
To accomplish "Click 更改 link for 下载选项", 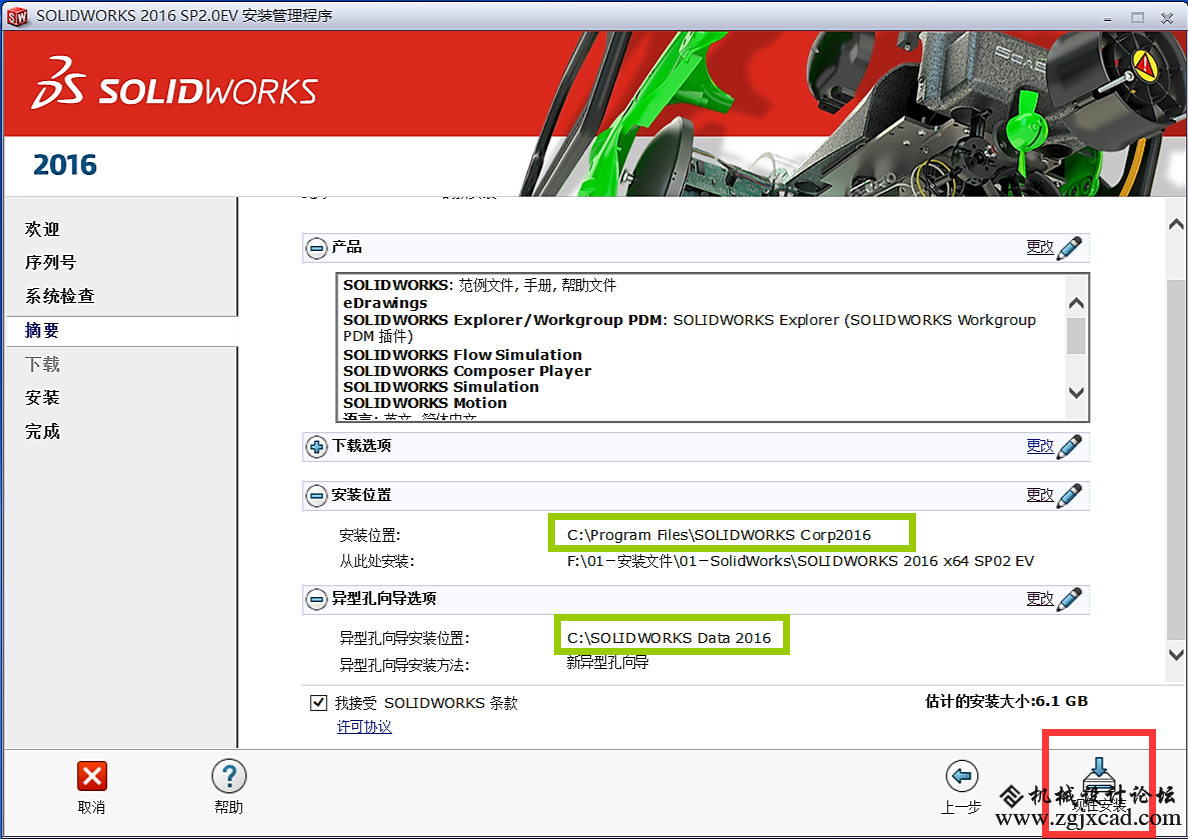I will (1040, 446).
